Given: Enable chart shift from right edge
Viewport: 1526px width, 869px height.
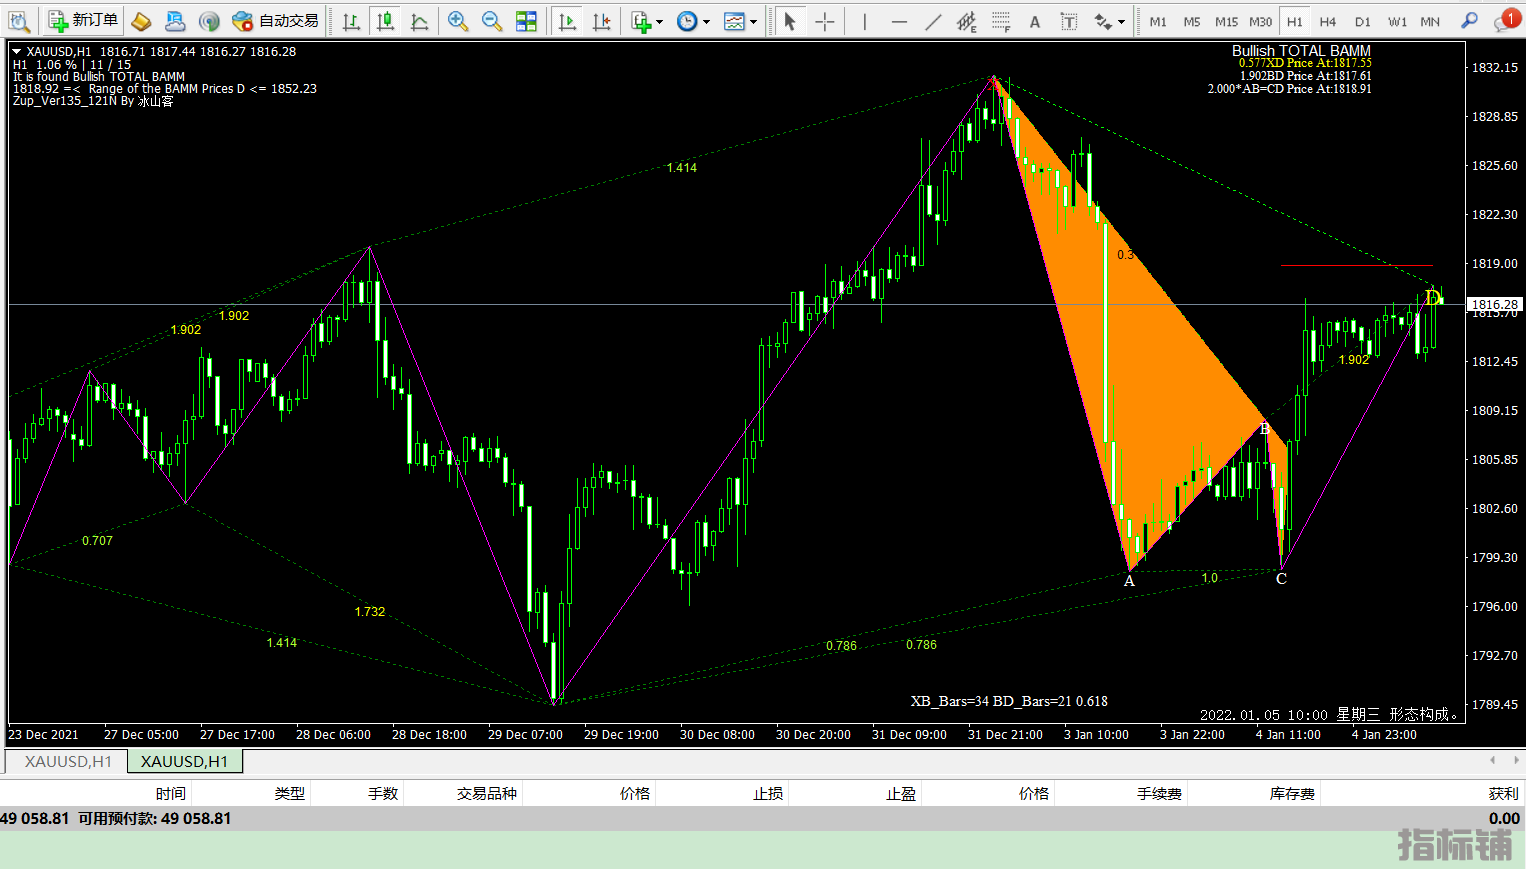Looking at the screenshot, I should coord(602,21).
